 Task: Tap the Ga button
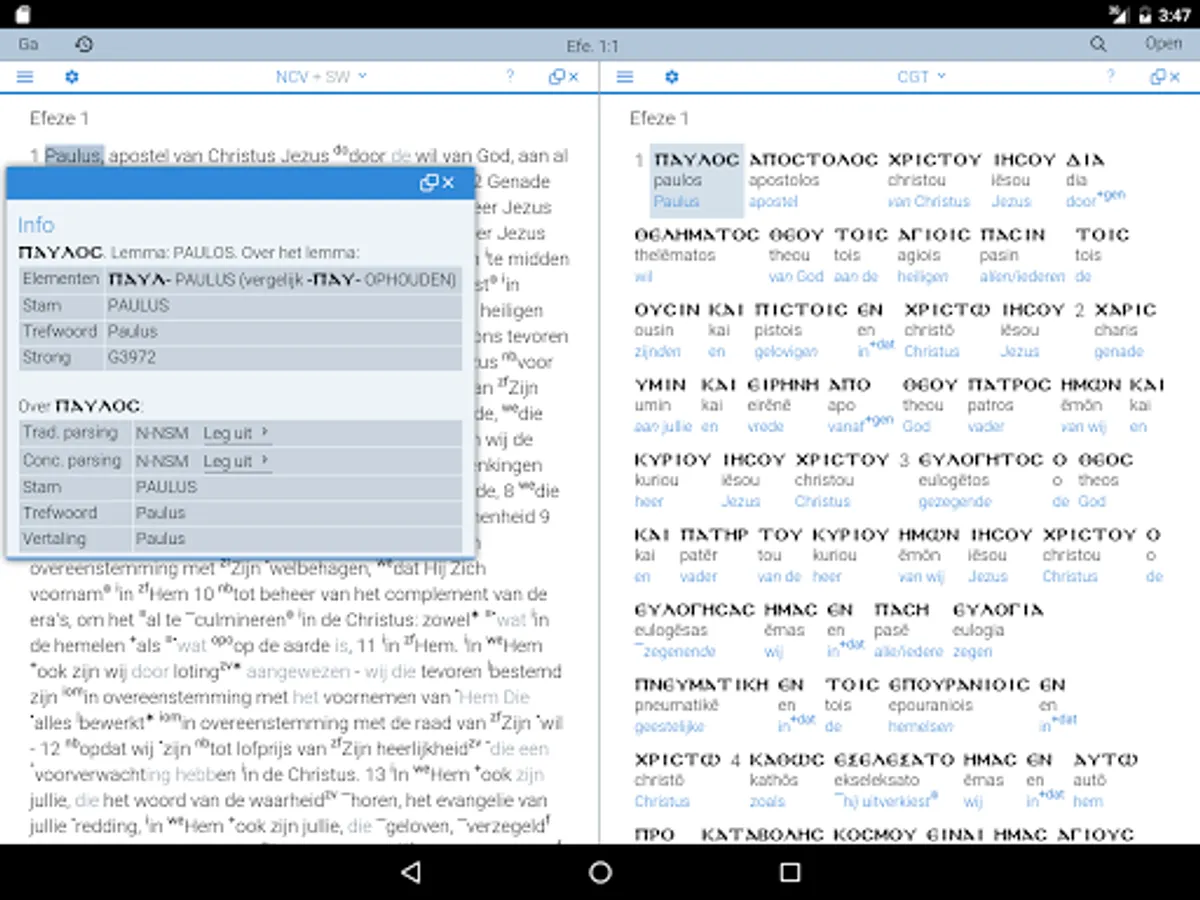[x=28, y=44]
